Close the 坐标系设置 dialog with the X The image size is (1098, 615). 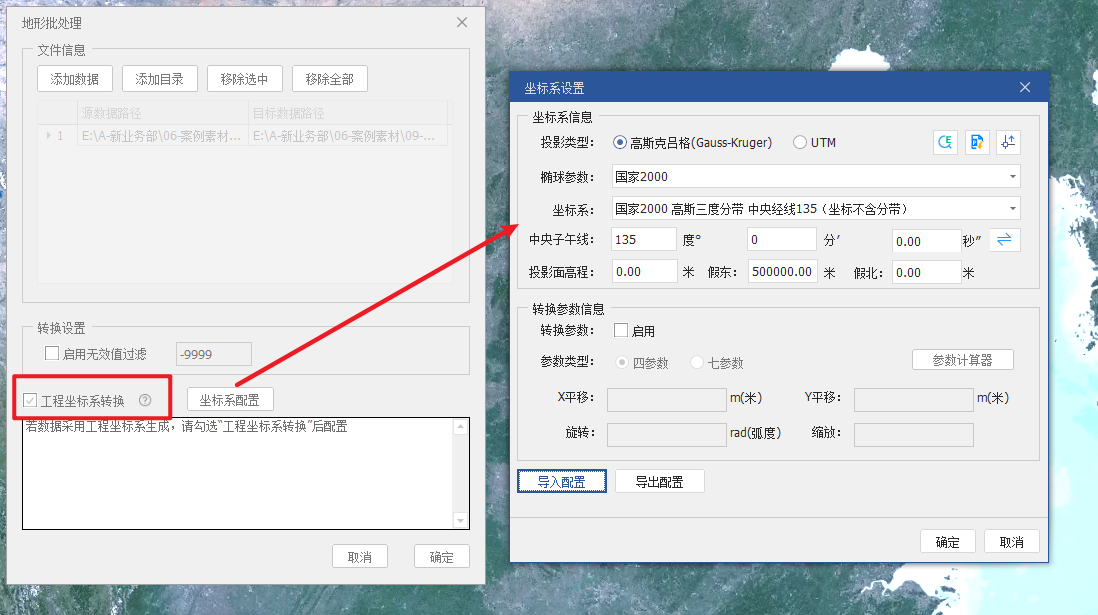1025,88
